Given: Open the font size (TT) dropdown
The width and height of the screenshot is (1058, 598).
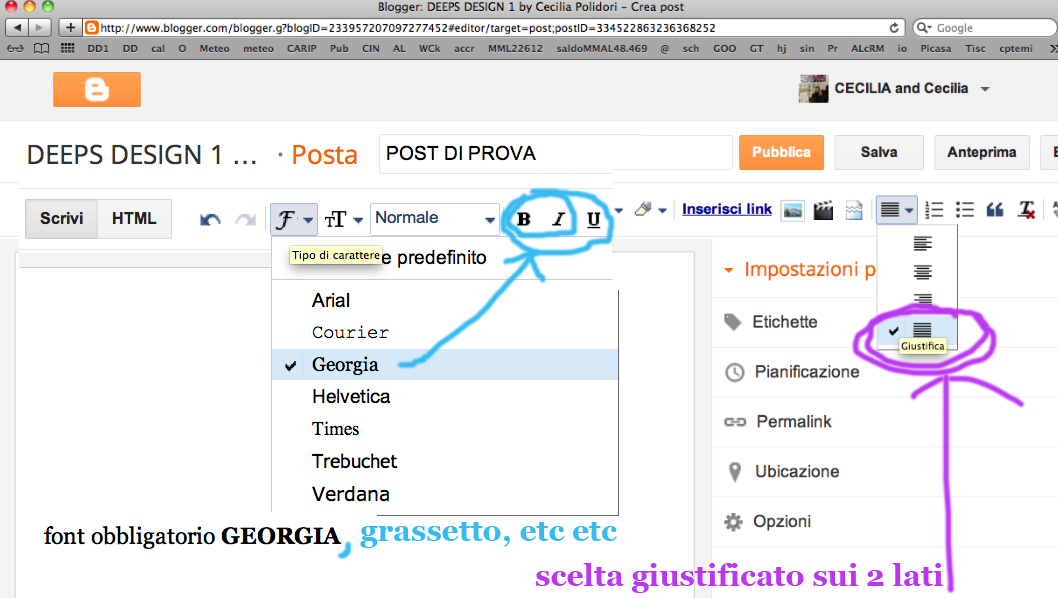Looking at the screenshot, I should (343, 219).
